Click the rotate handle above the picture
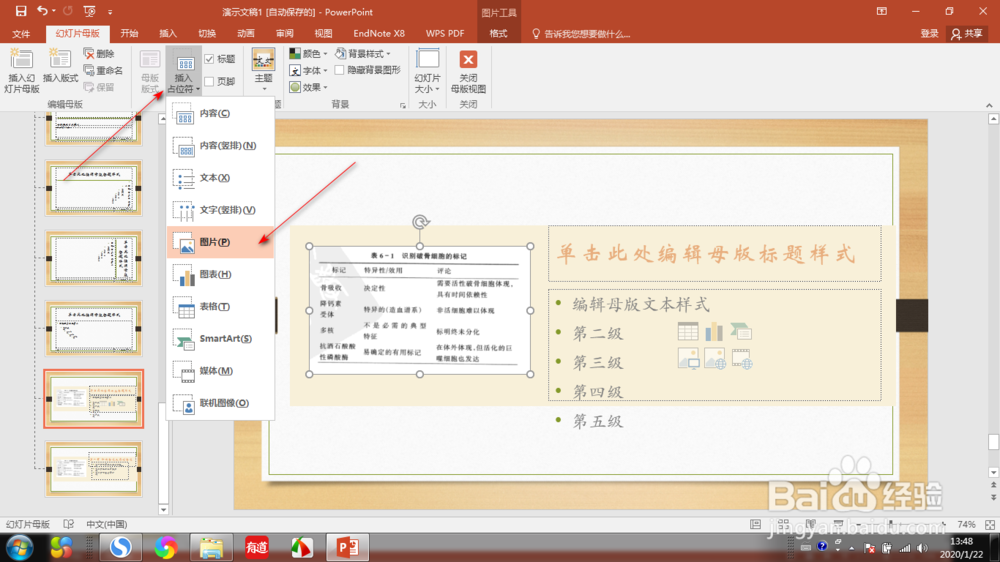1000x562 pixels. [420, 222]
